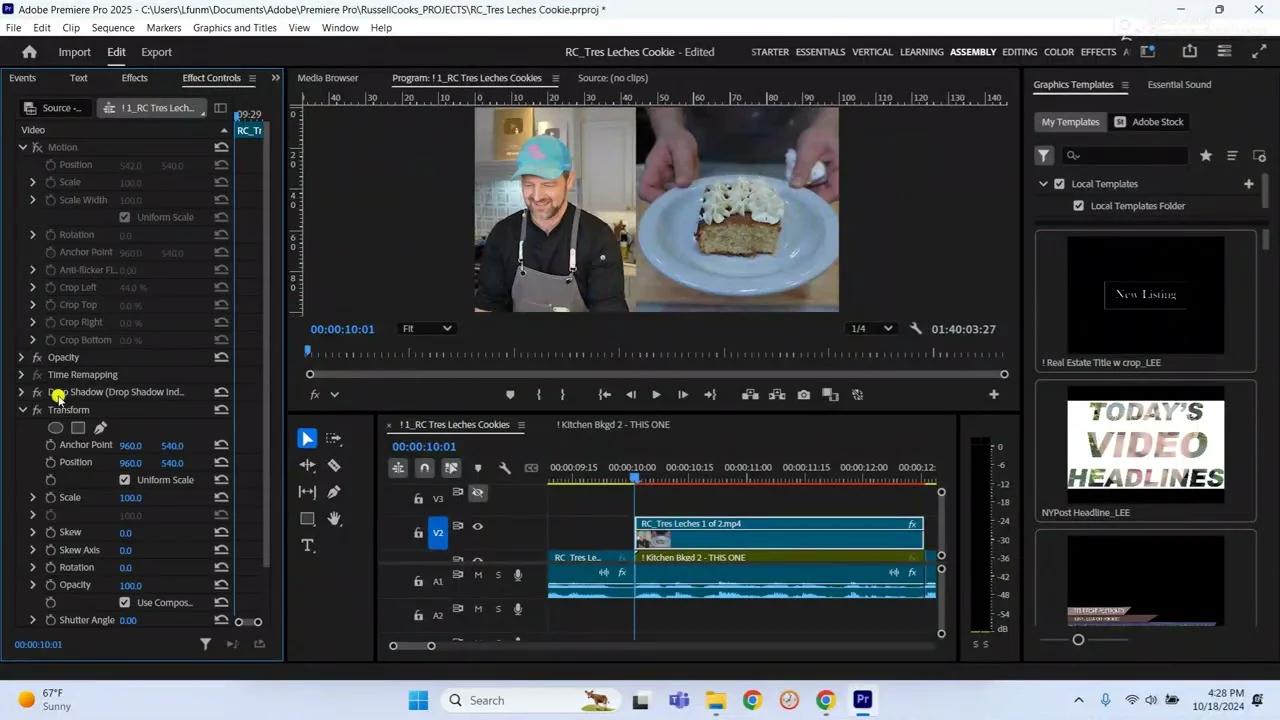
Task: Select the Razor tool
Action: click(335, 465)
